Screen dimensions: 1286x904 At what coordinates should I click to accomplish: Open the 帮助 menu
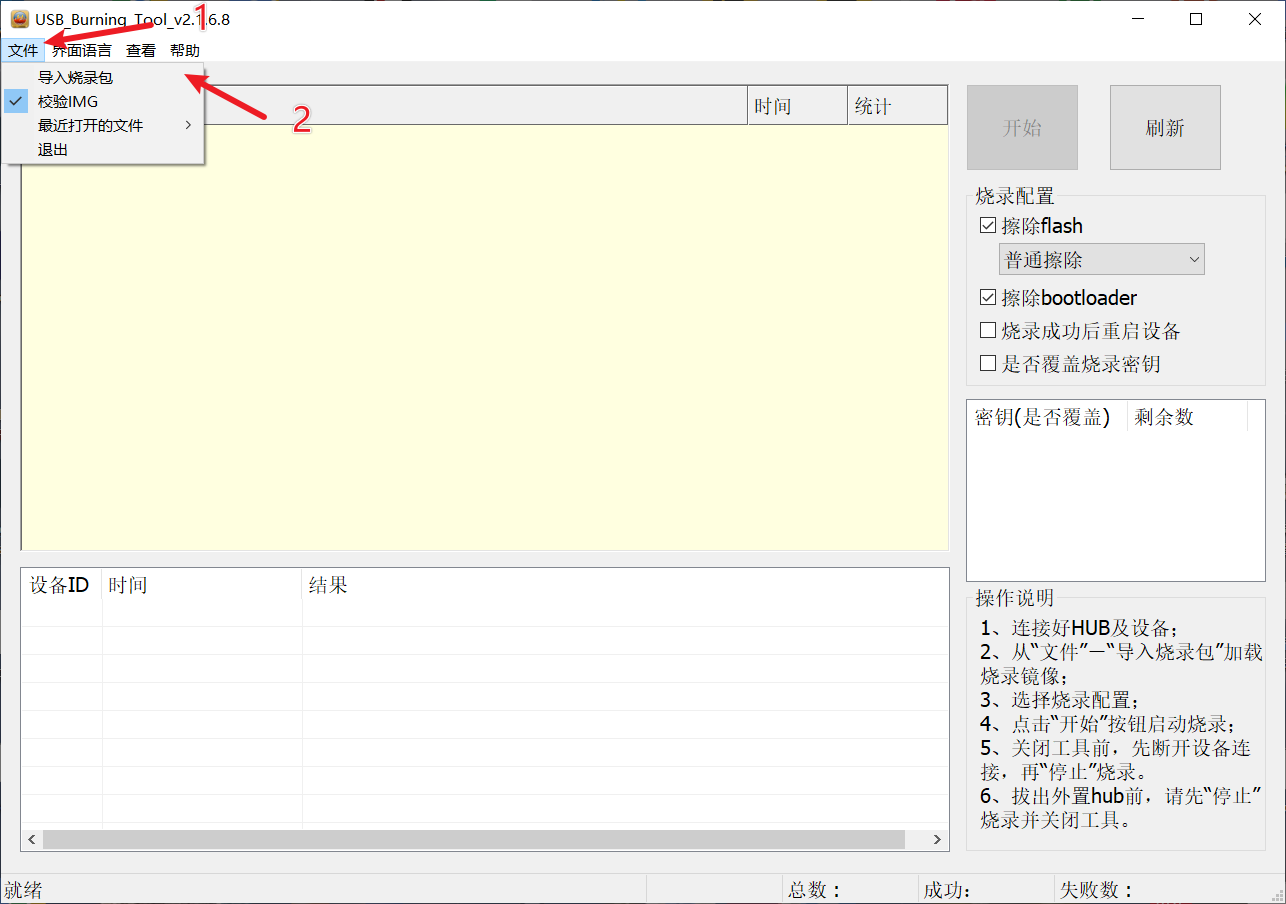[185, 51]
